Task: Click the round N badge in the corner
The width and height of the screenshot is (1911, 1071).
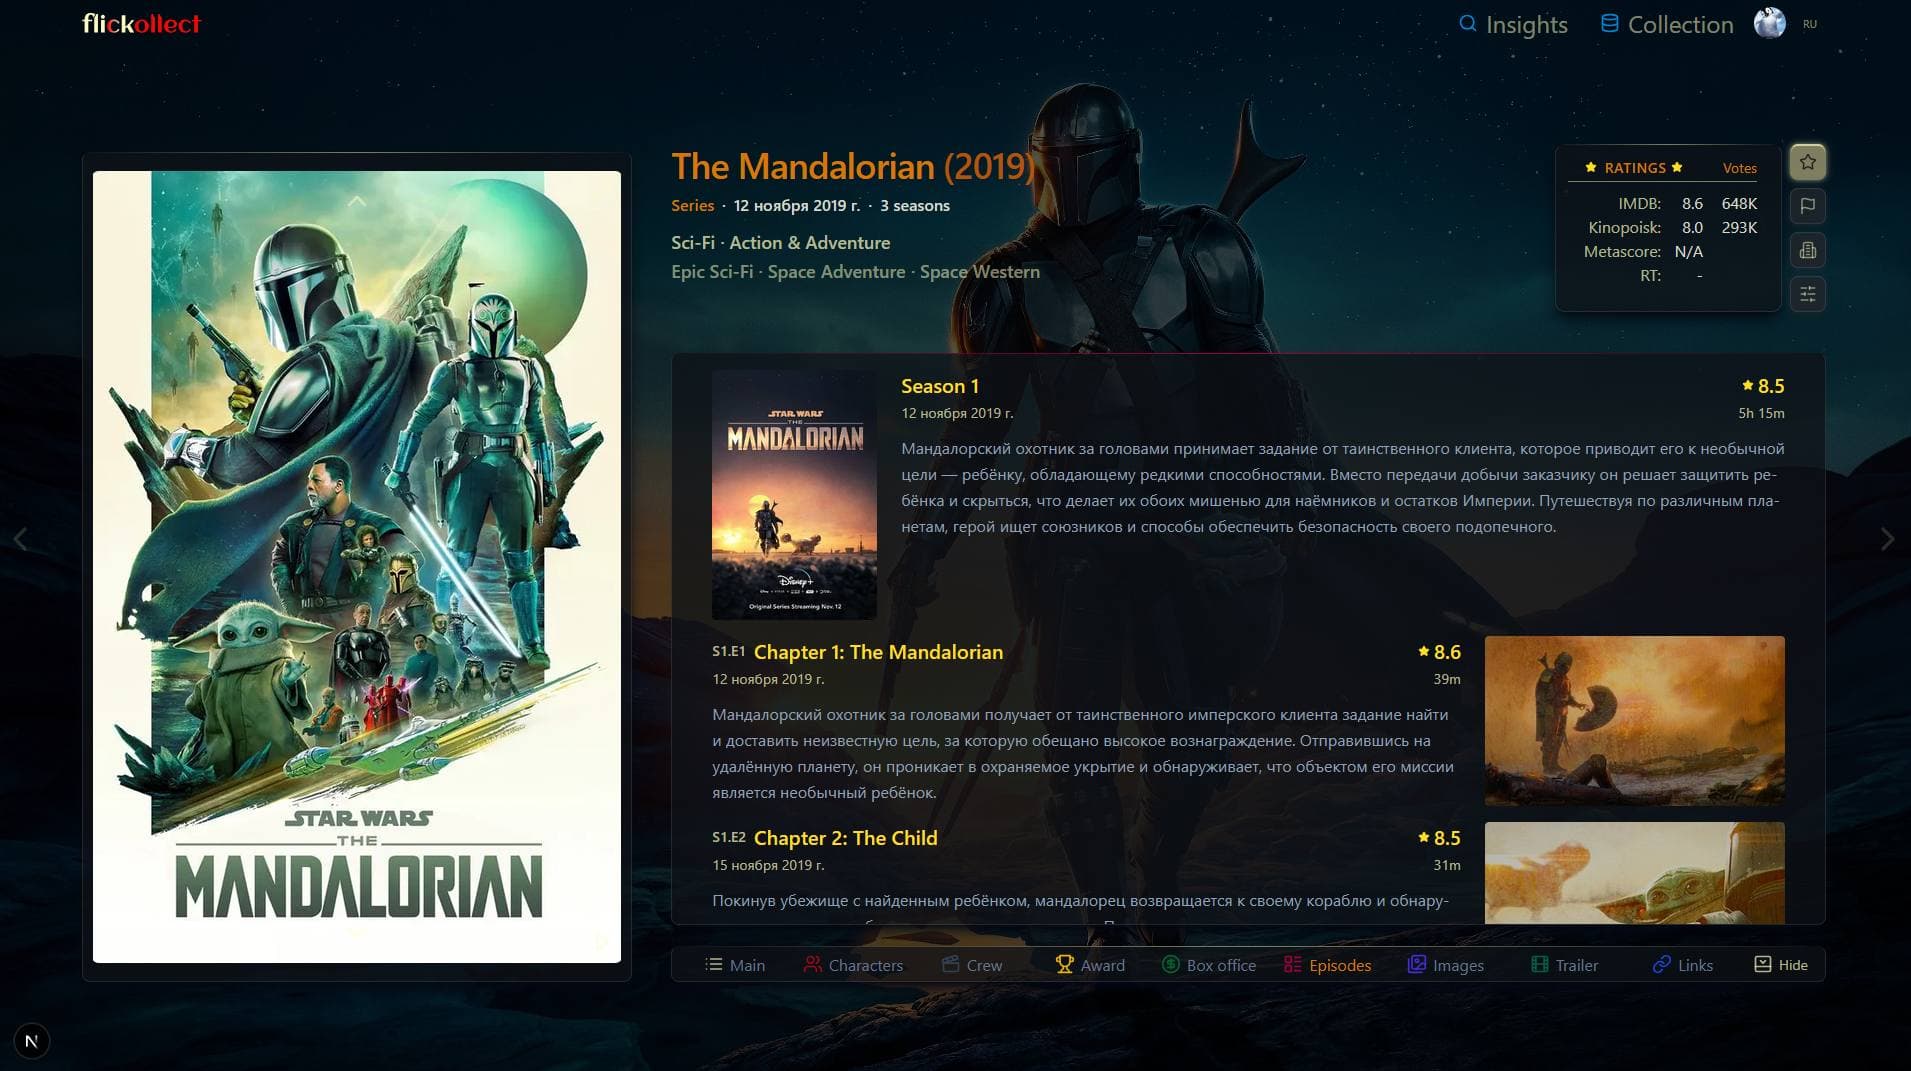Action: (32, 1041)
